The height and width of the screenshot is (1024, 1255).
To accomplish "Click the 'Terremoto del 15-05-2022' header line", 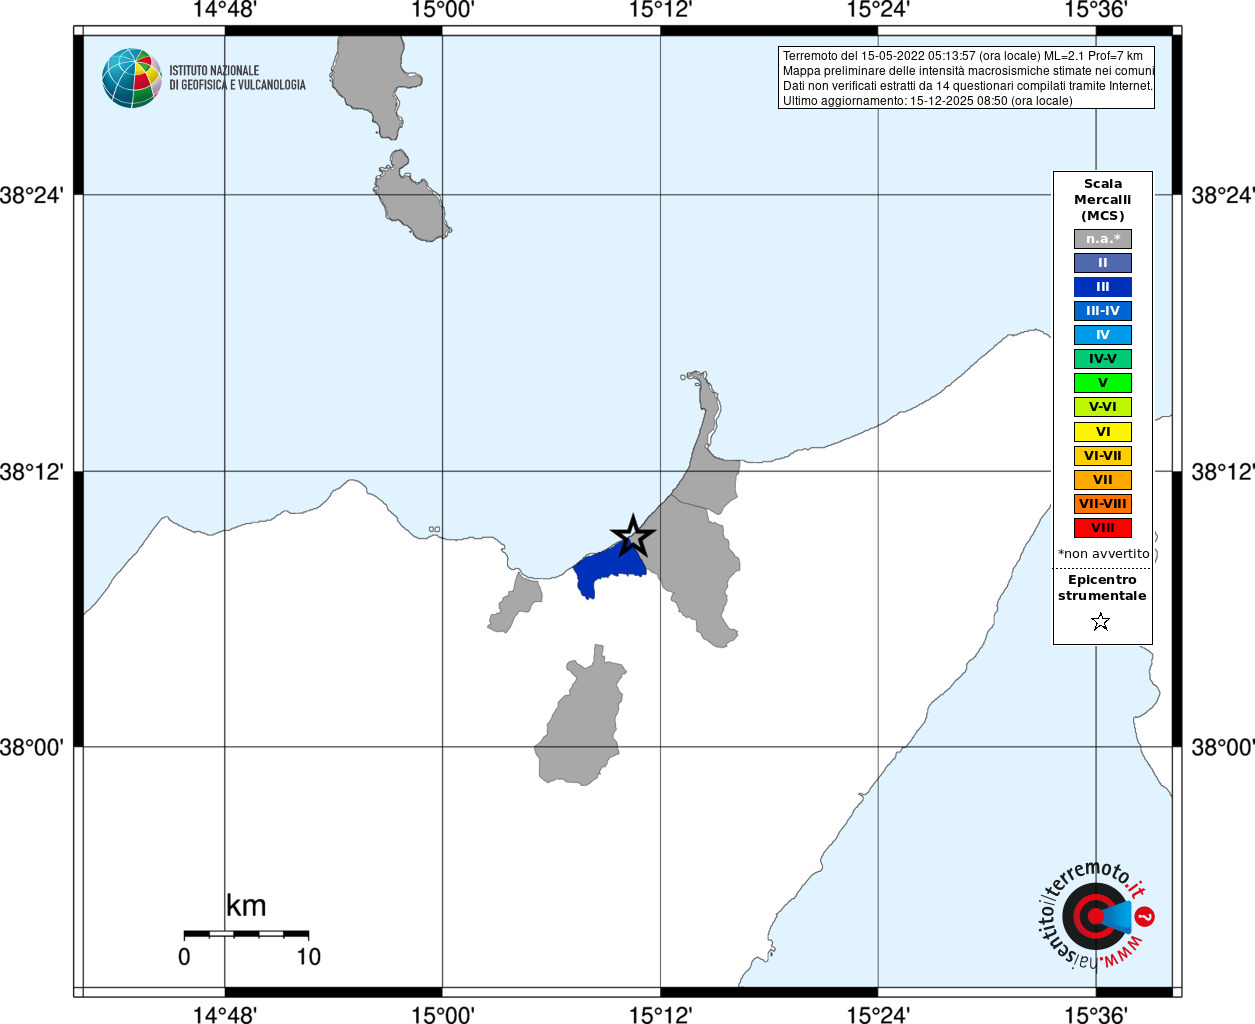I will 963,56.
